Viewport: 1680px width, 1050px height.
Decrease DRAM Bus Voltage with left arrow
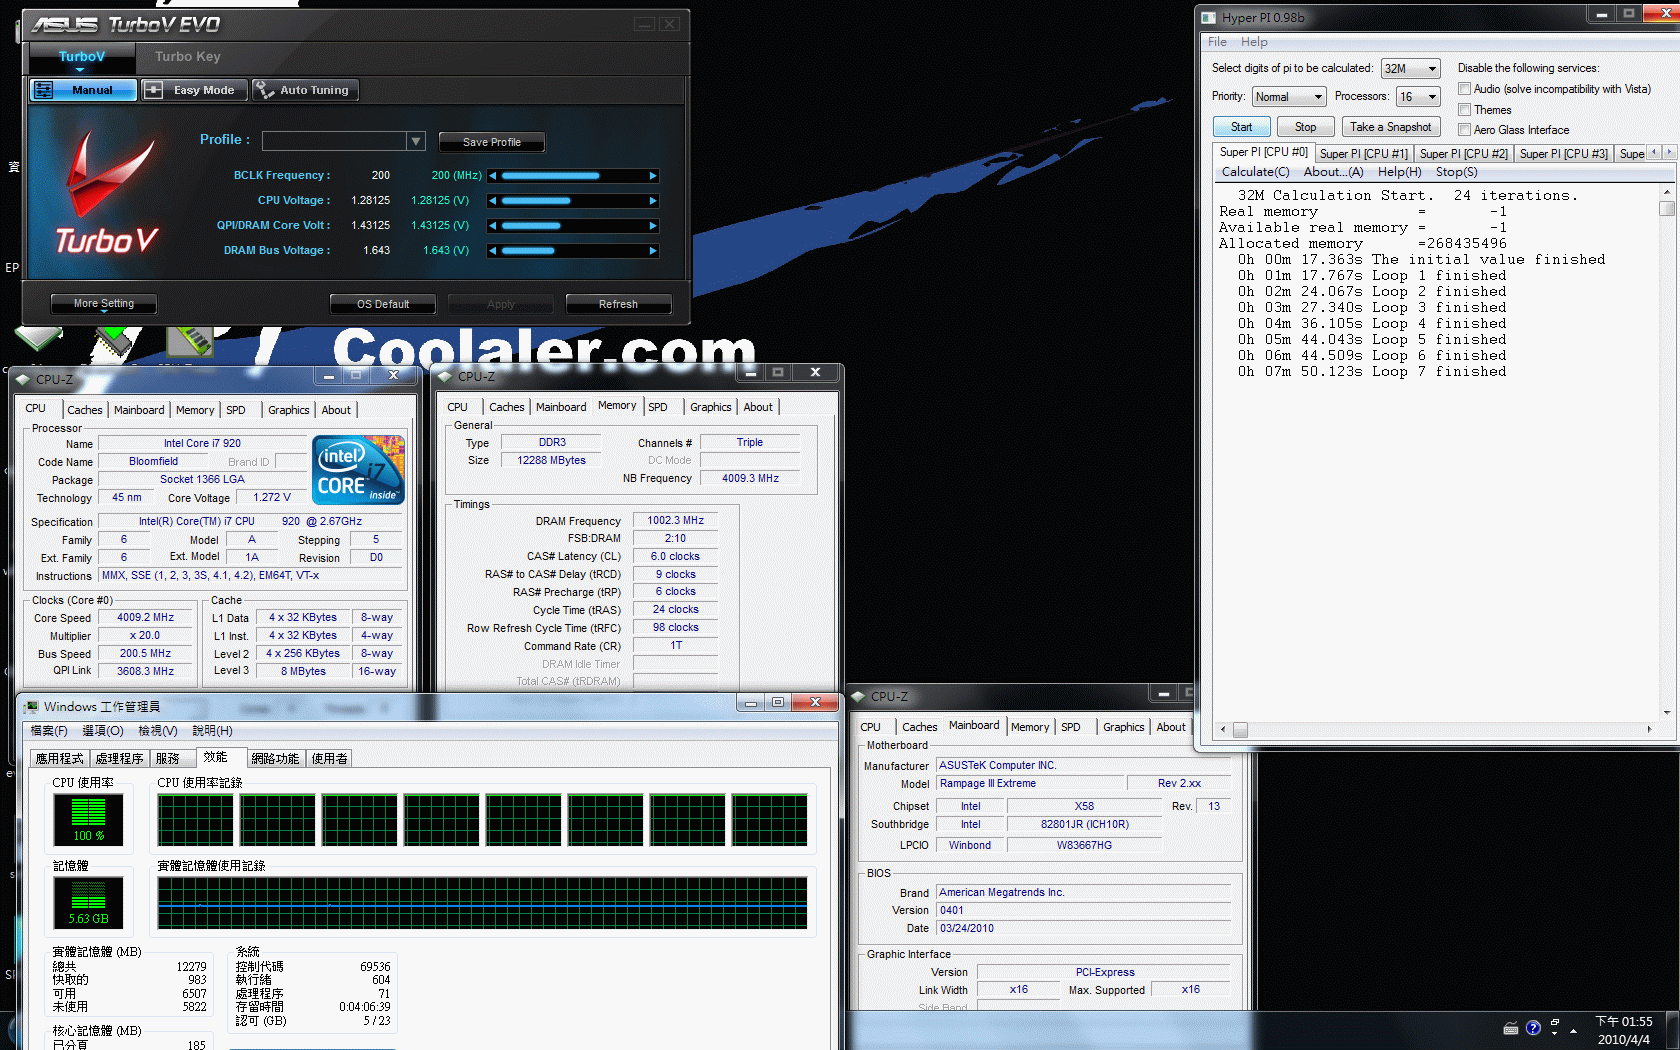pos(492,251)
